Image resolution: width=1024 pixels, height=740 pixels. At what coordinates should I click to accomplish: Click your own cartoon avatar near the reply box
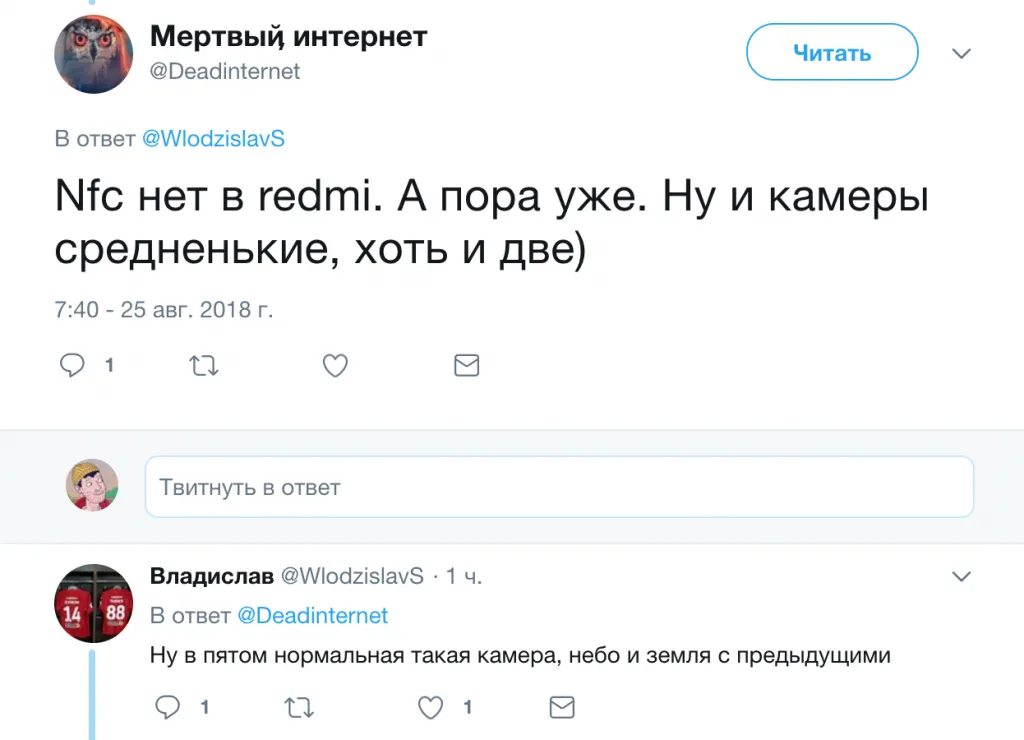93,485
